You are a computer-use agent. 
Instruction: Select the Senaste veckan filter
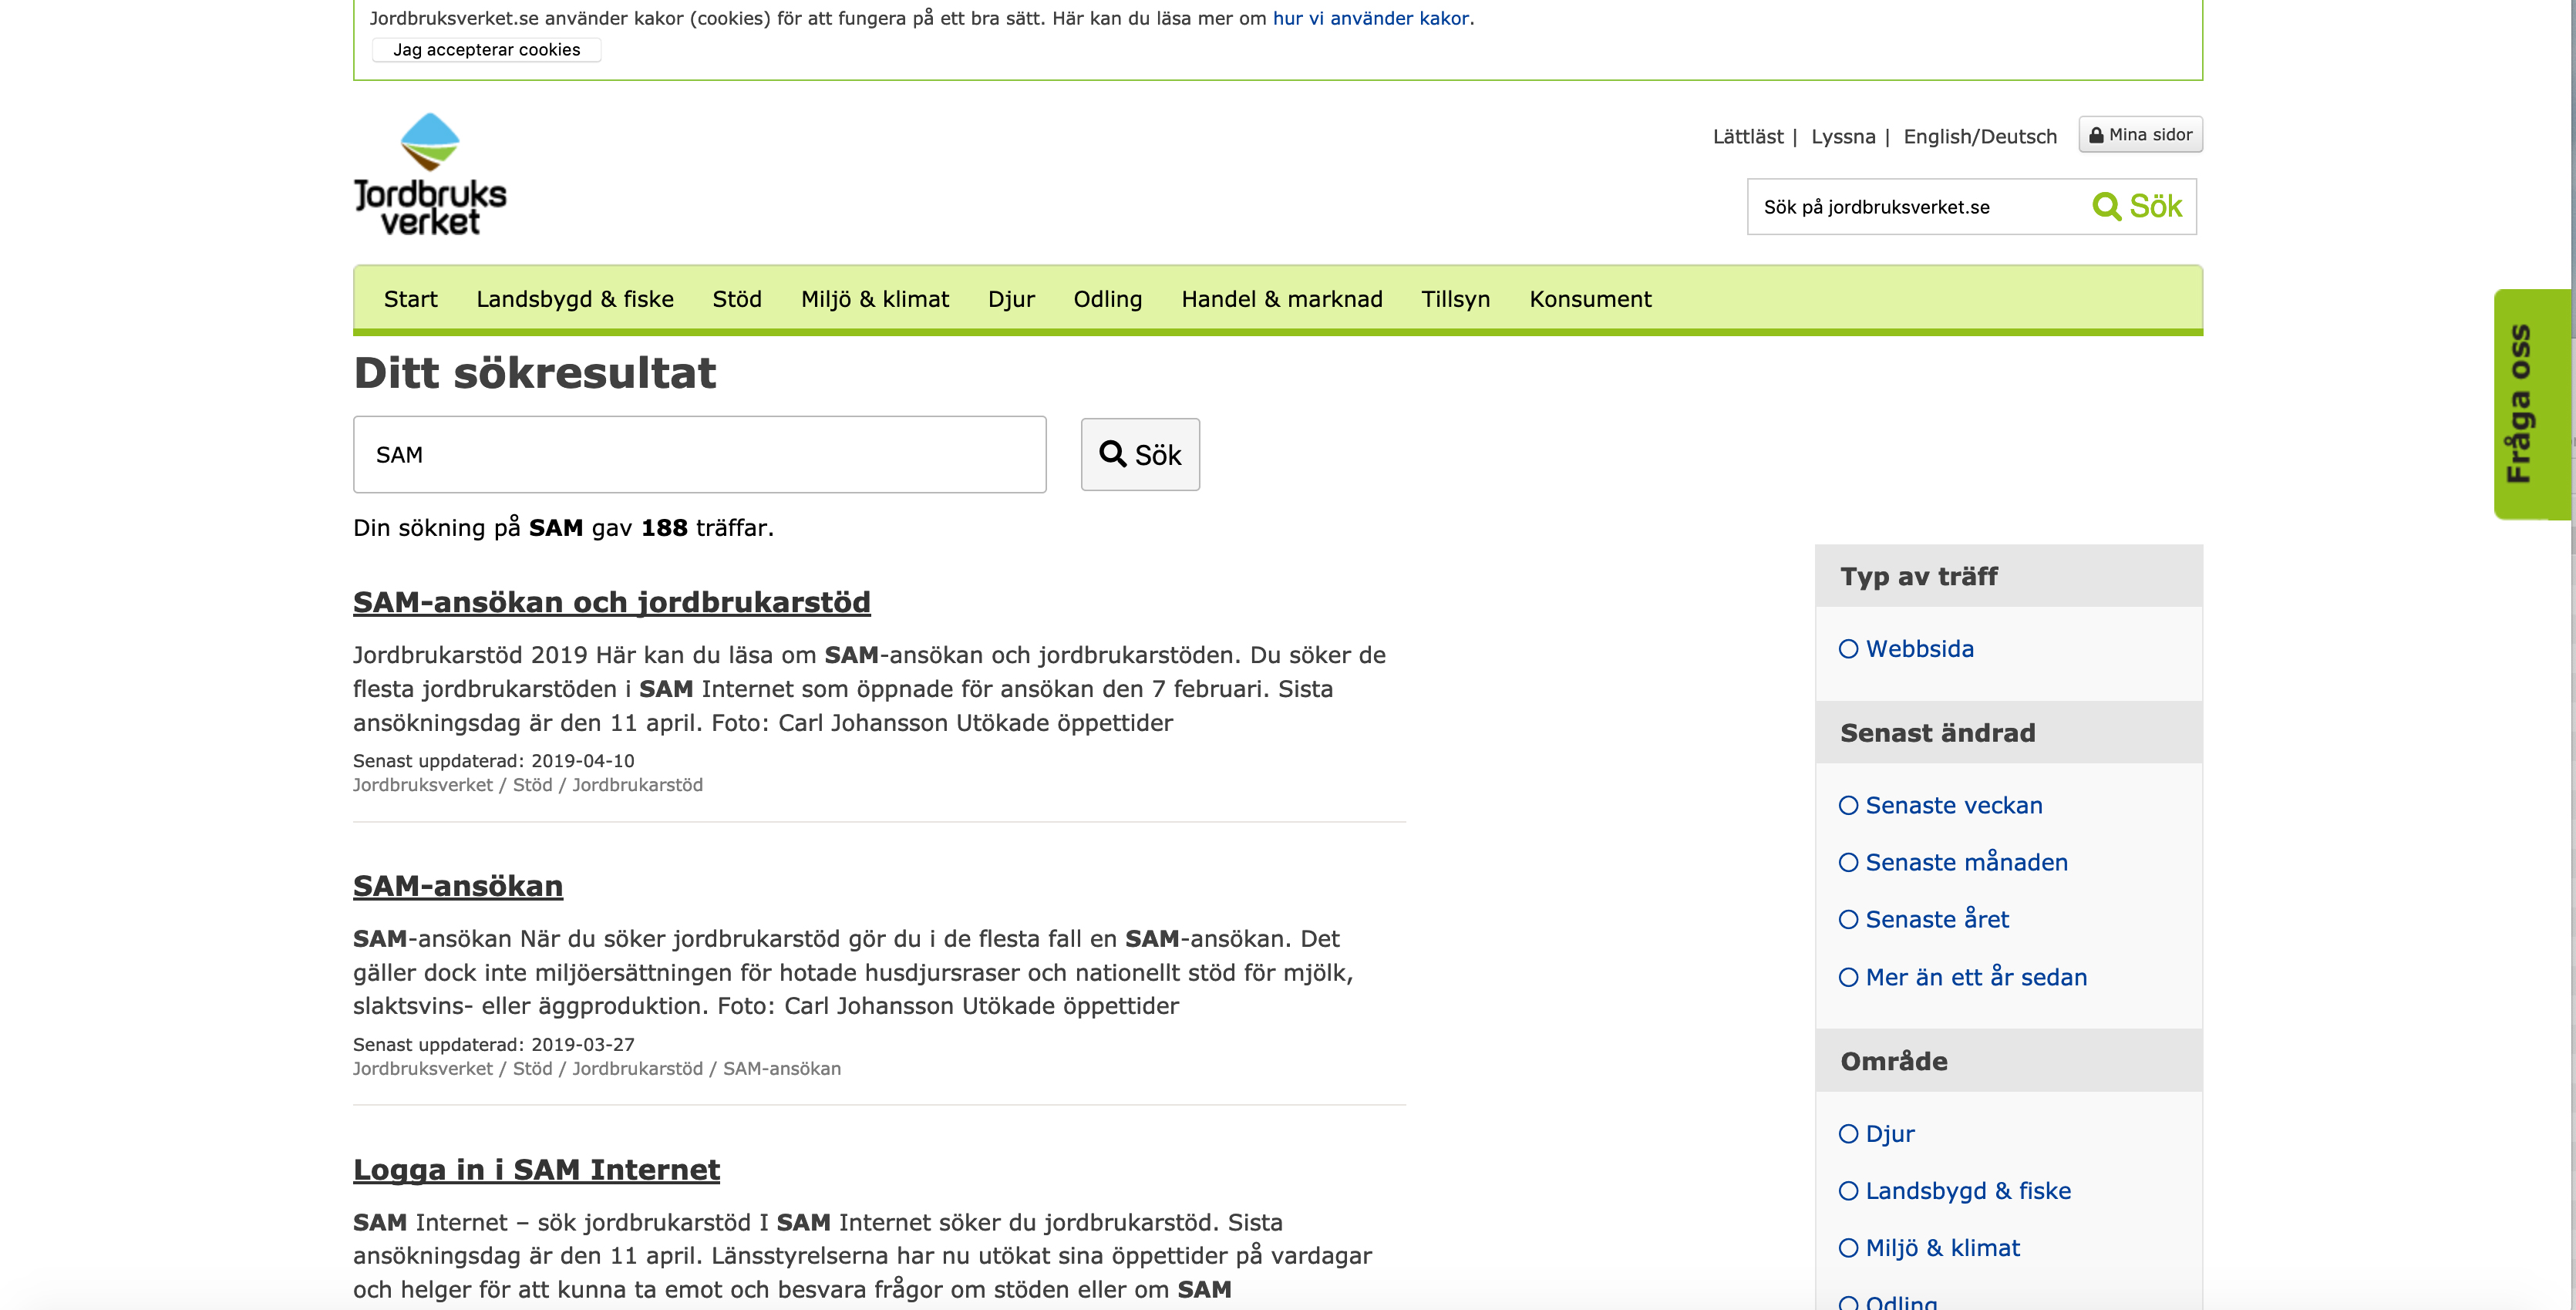pos(1940,805)
